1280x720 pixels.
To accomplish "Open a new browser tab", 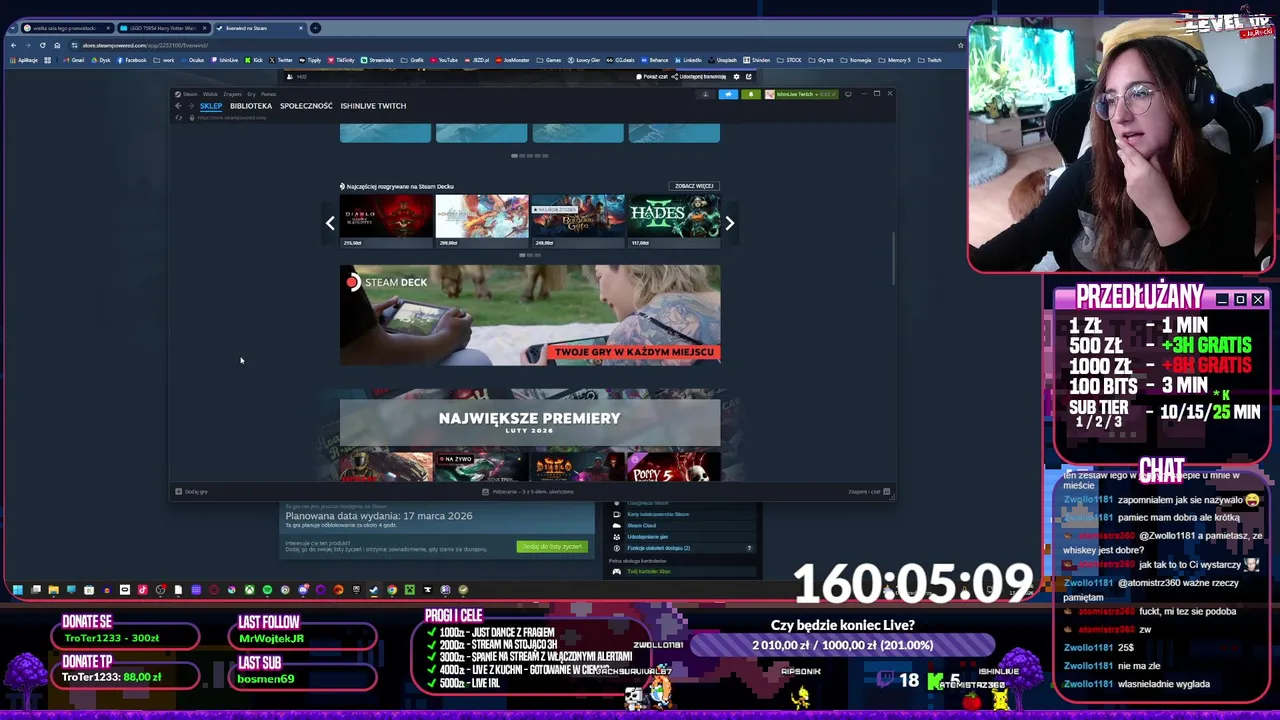I will click(315, 28).
